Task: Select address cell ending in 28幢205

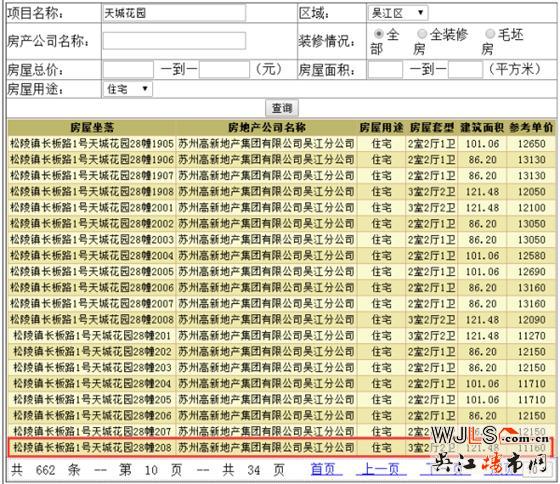Action: [x=92, y=400]
